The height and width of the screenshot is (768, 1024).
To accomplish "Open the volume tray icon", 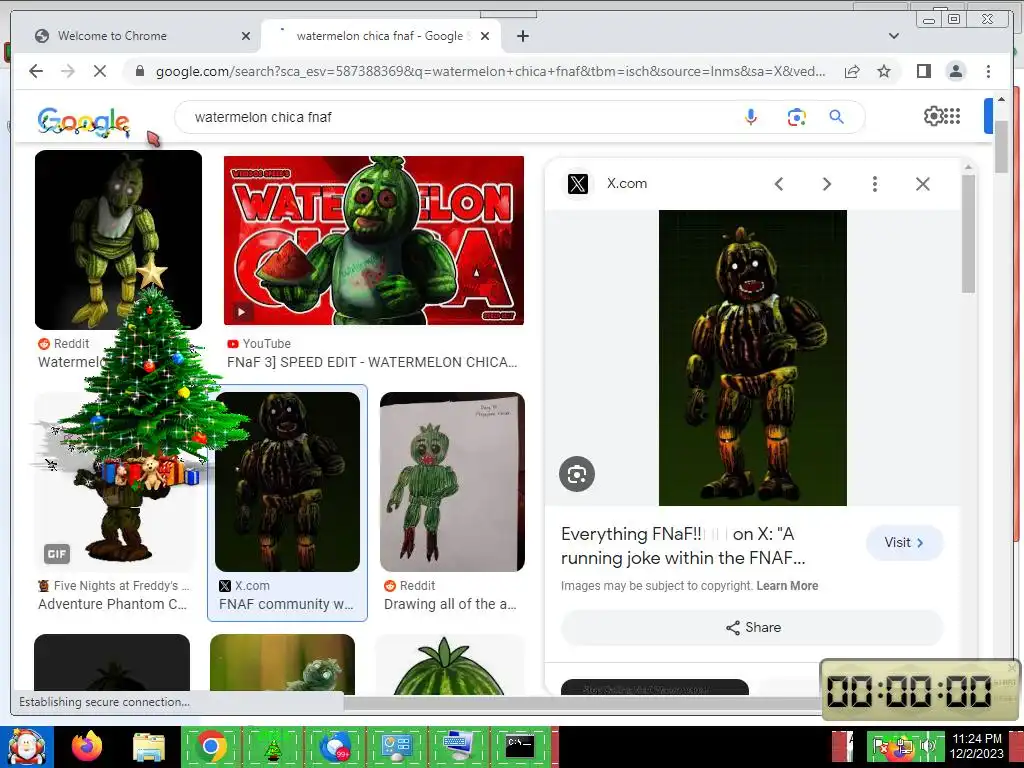I will pyautogui.click(x=928, y=746).
